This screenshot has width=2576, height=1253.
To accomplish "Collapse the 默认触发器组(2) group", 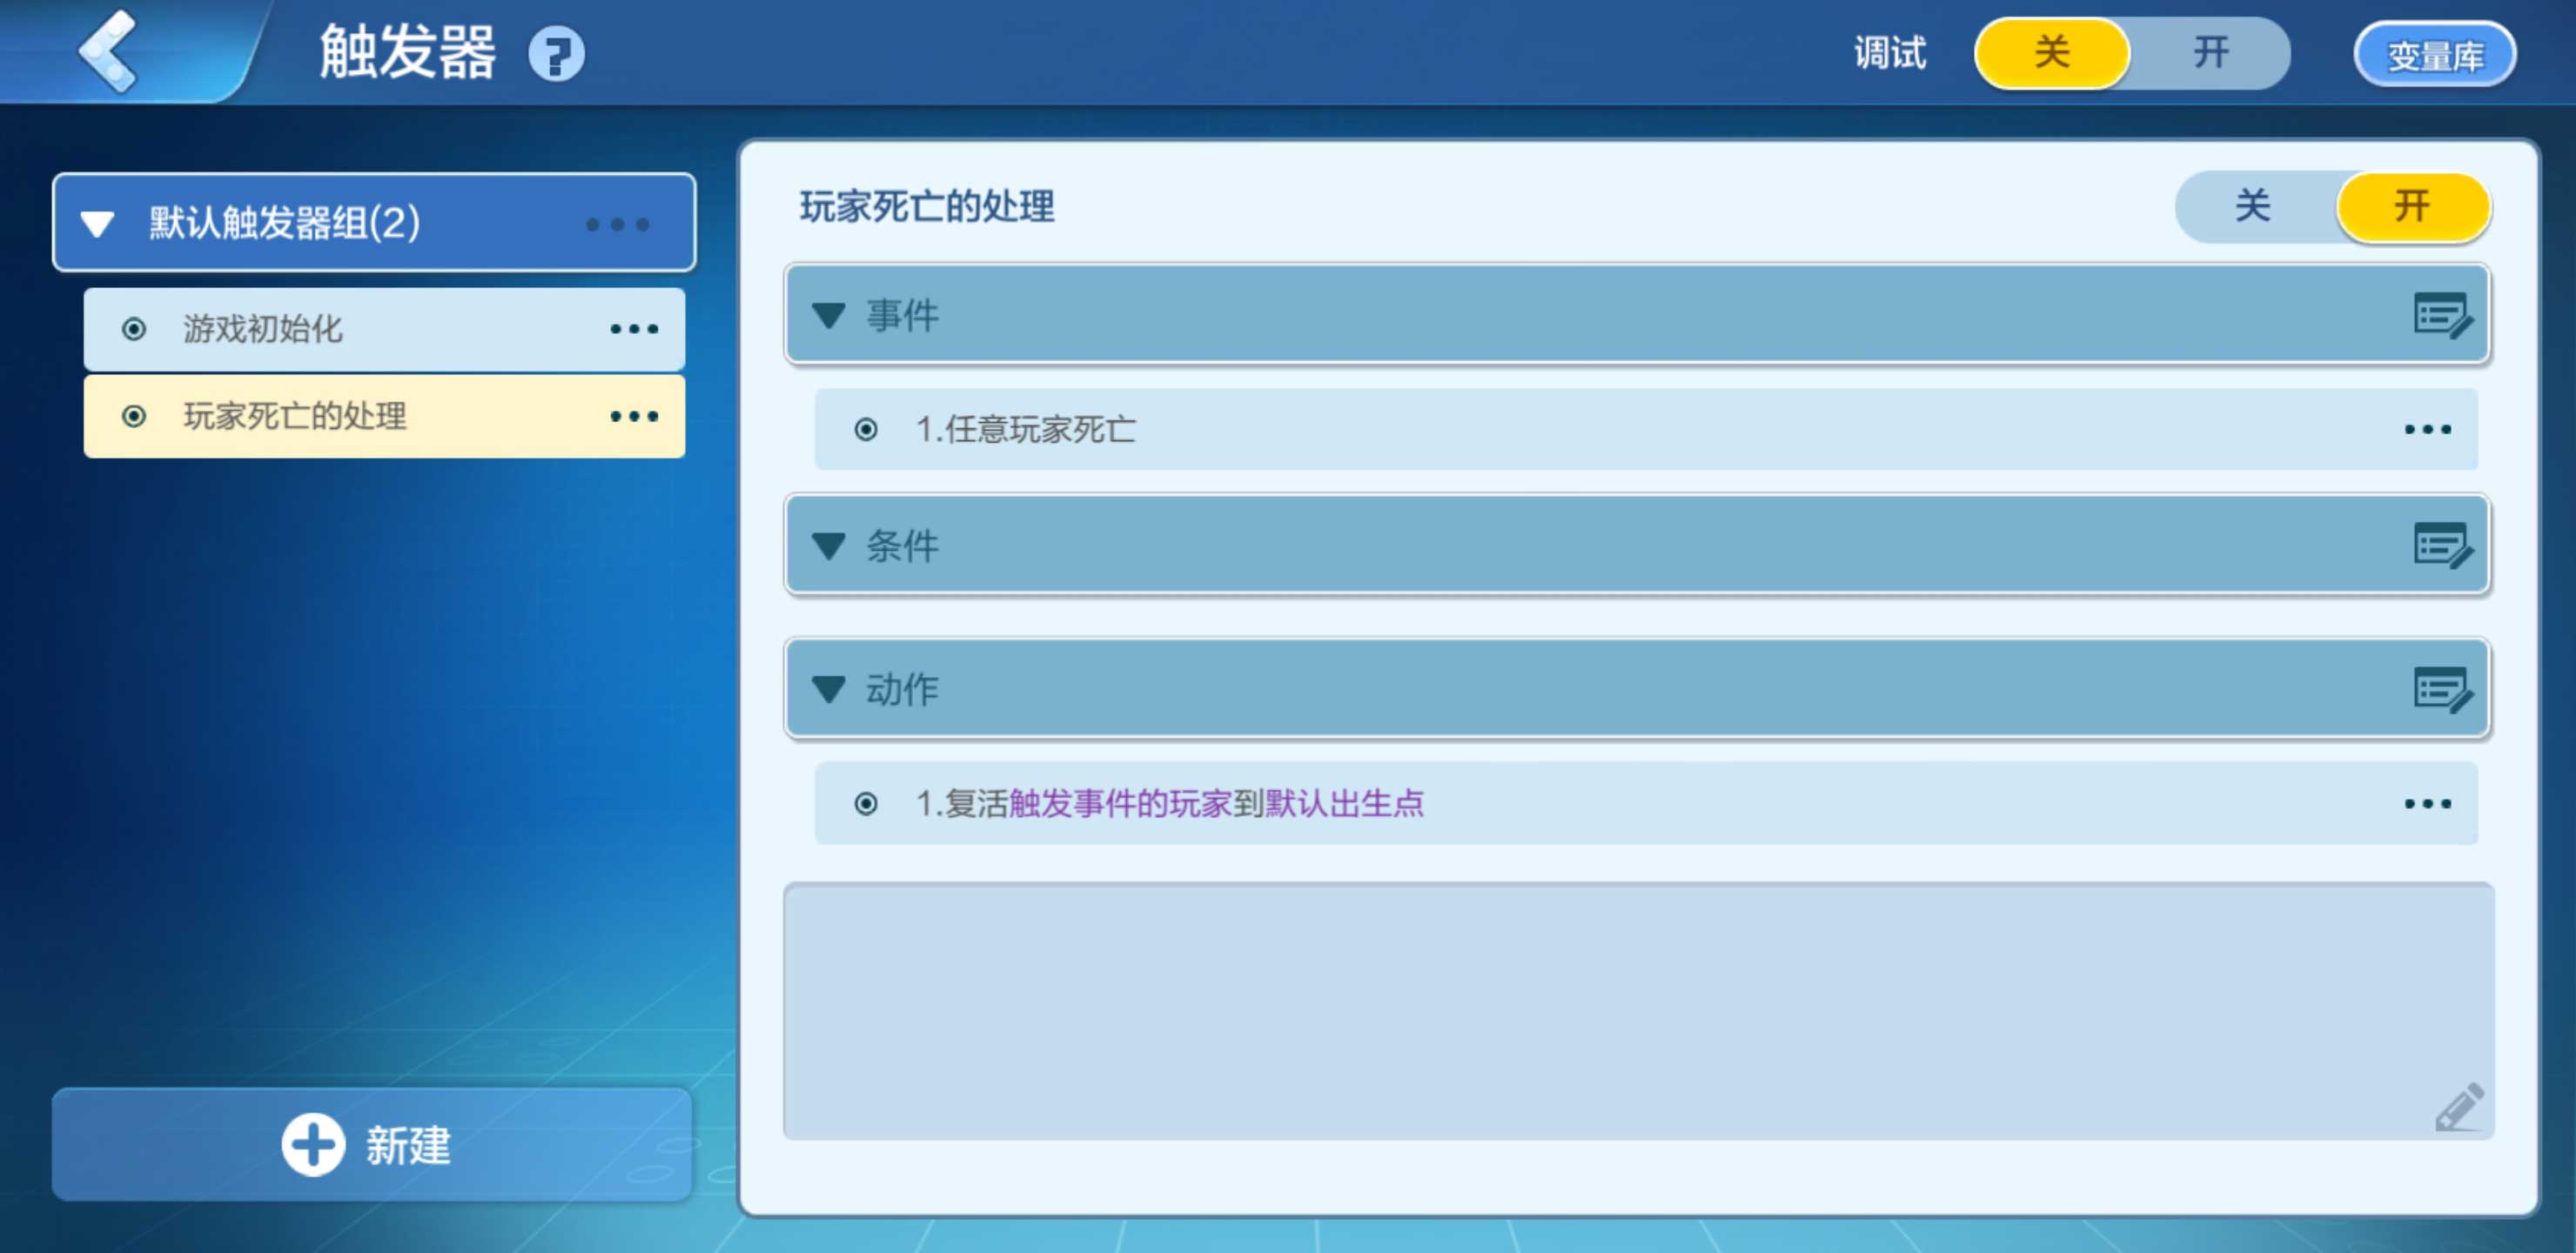I will [x=97, y=223].
